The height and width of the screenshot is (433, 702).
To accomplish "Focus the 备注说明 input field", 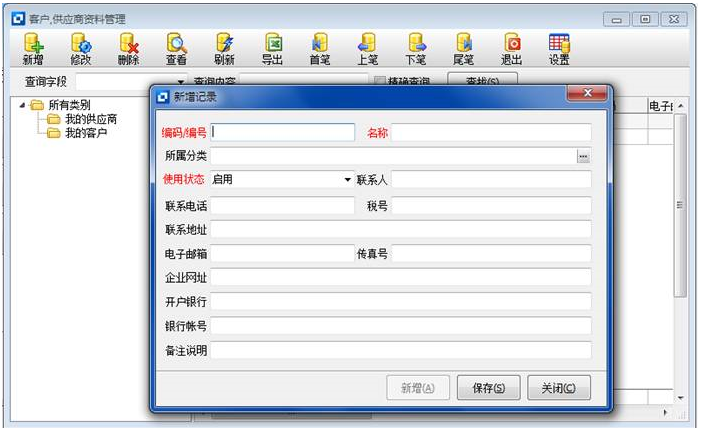I will 401,350.
